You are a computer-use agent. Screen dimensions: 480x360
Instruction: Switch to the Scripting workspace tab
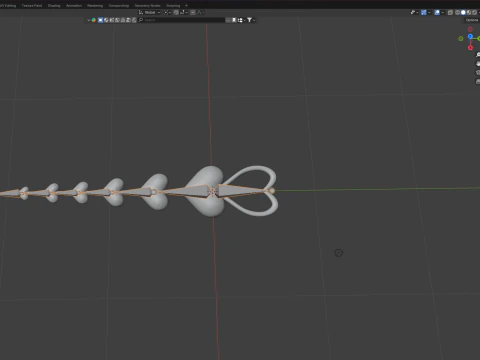(x=173, y=6)
